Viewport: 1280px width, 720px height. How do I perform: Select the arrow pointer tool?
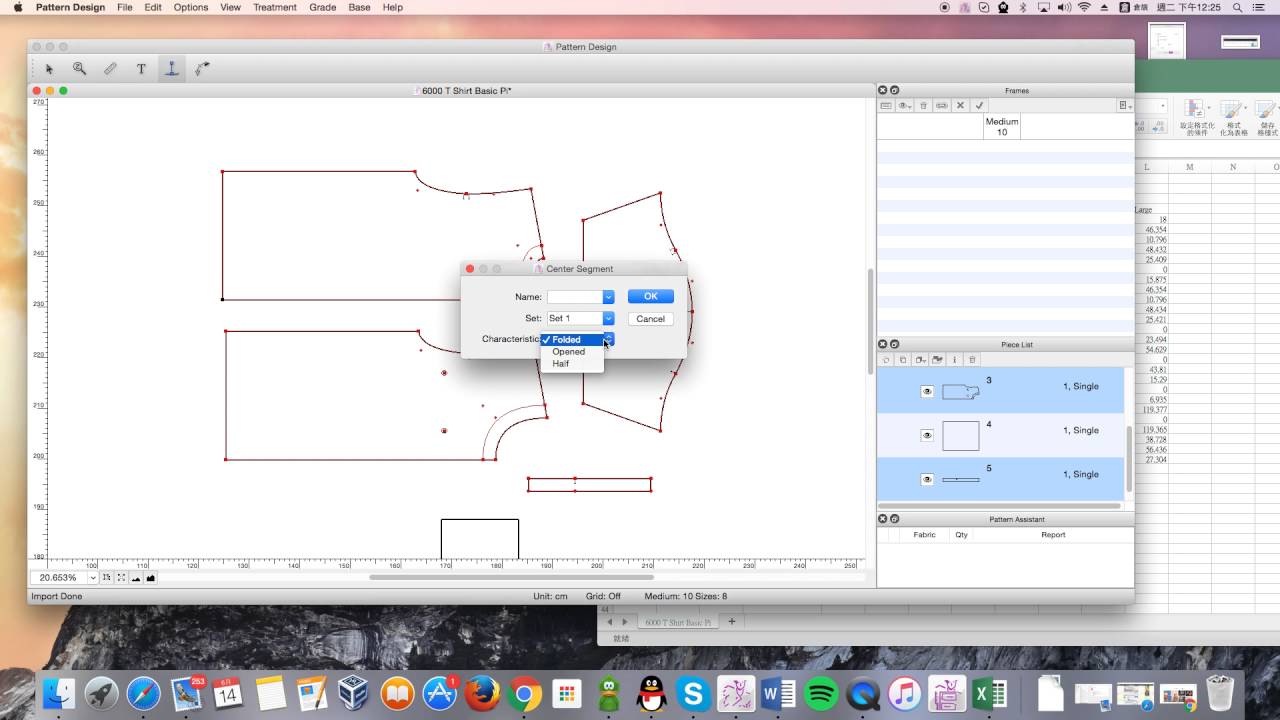click(x=49, y=69)
